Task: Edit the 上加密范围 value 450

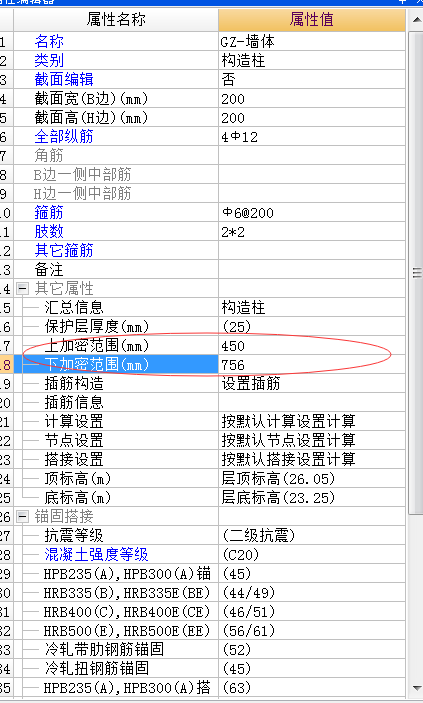Action: coord(312,345)
